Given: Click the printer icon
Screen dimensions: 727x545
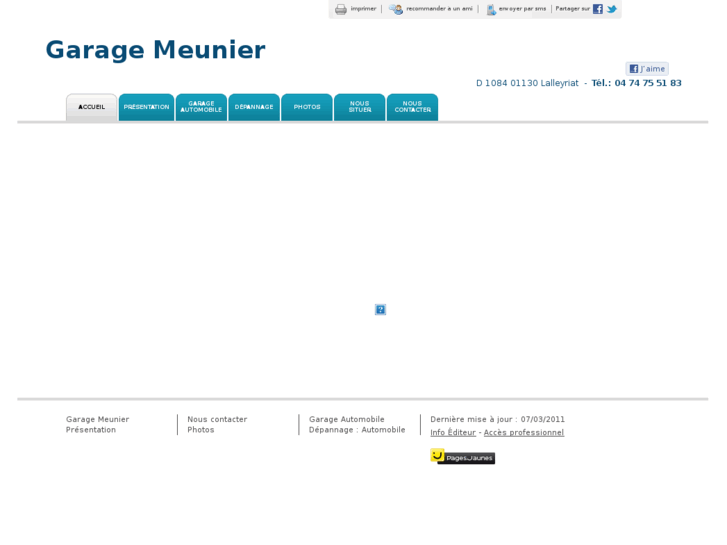Looking at the screenshot, I should [341, 9].
